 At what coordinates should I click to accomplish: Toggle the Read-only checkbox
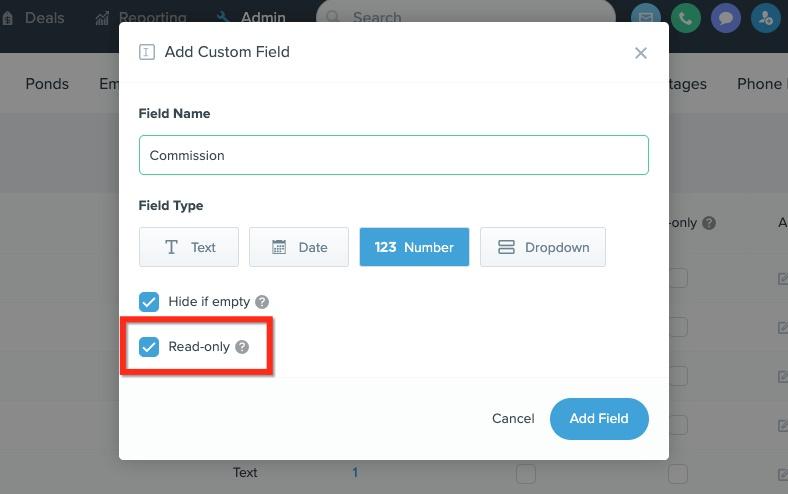(149, 347)
